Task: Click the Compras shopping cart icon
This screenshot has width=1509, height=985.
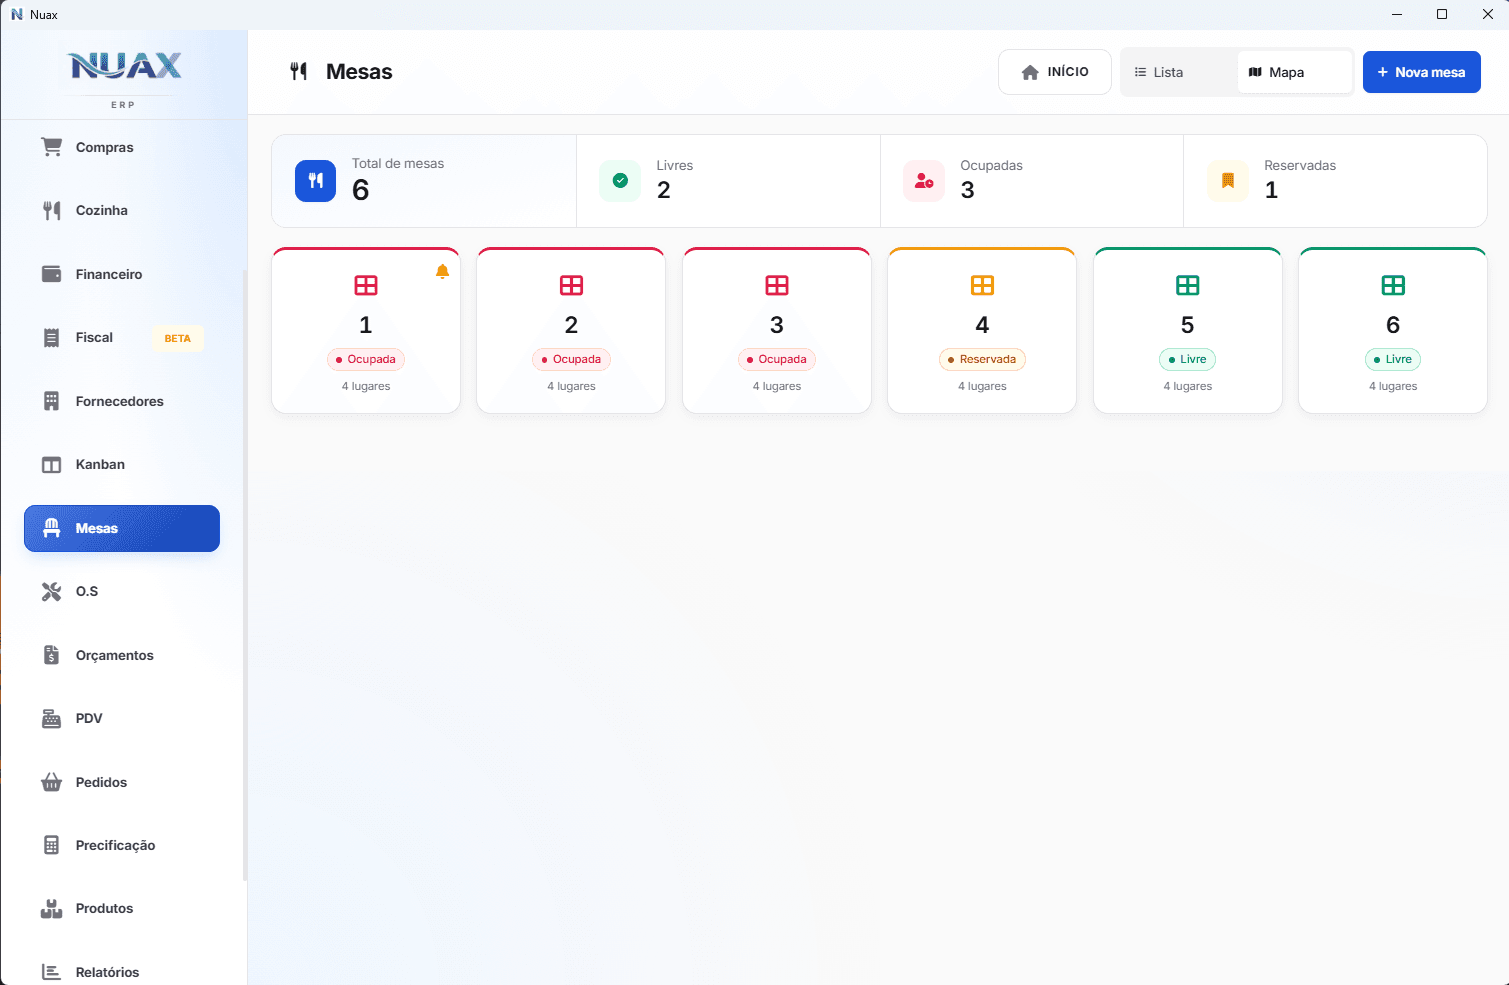Action: click(x=51, y=147)
